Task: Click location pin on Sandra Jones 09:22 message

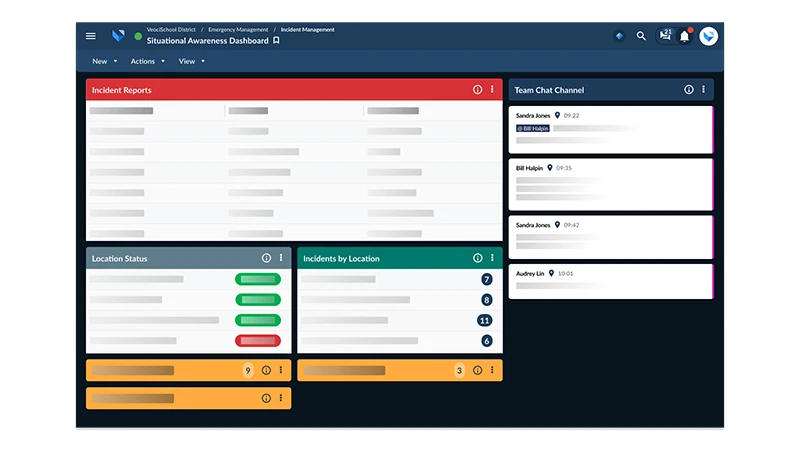Action: click(x=558, y=115)
